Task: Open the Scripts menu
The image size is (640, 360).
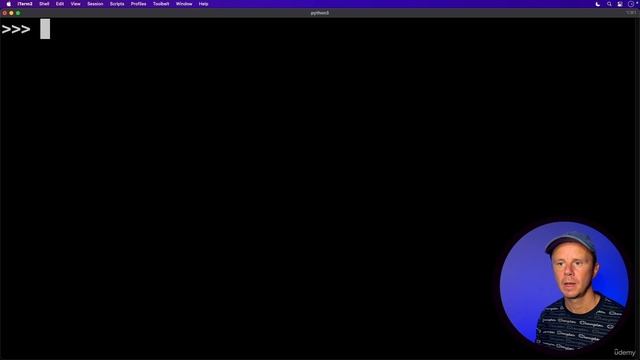Action: tap(117, 4)
